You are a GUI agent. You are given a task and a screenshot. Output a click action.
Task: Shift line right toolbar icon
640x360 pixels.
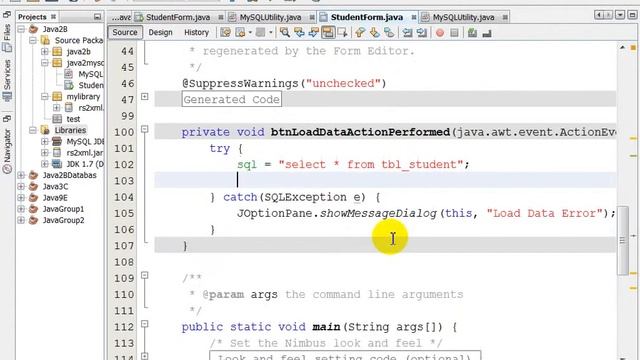[422, 33]
